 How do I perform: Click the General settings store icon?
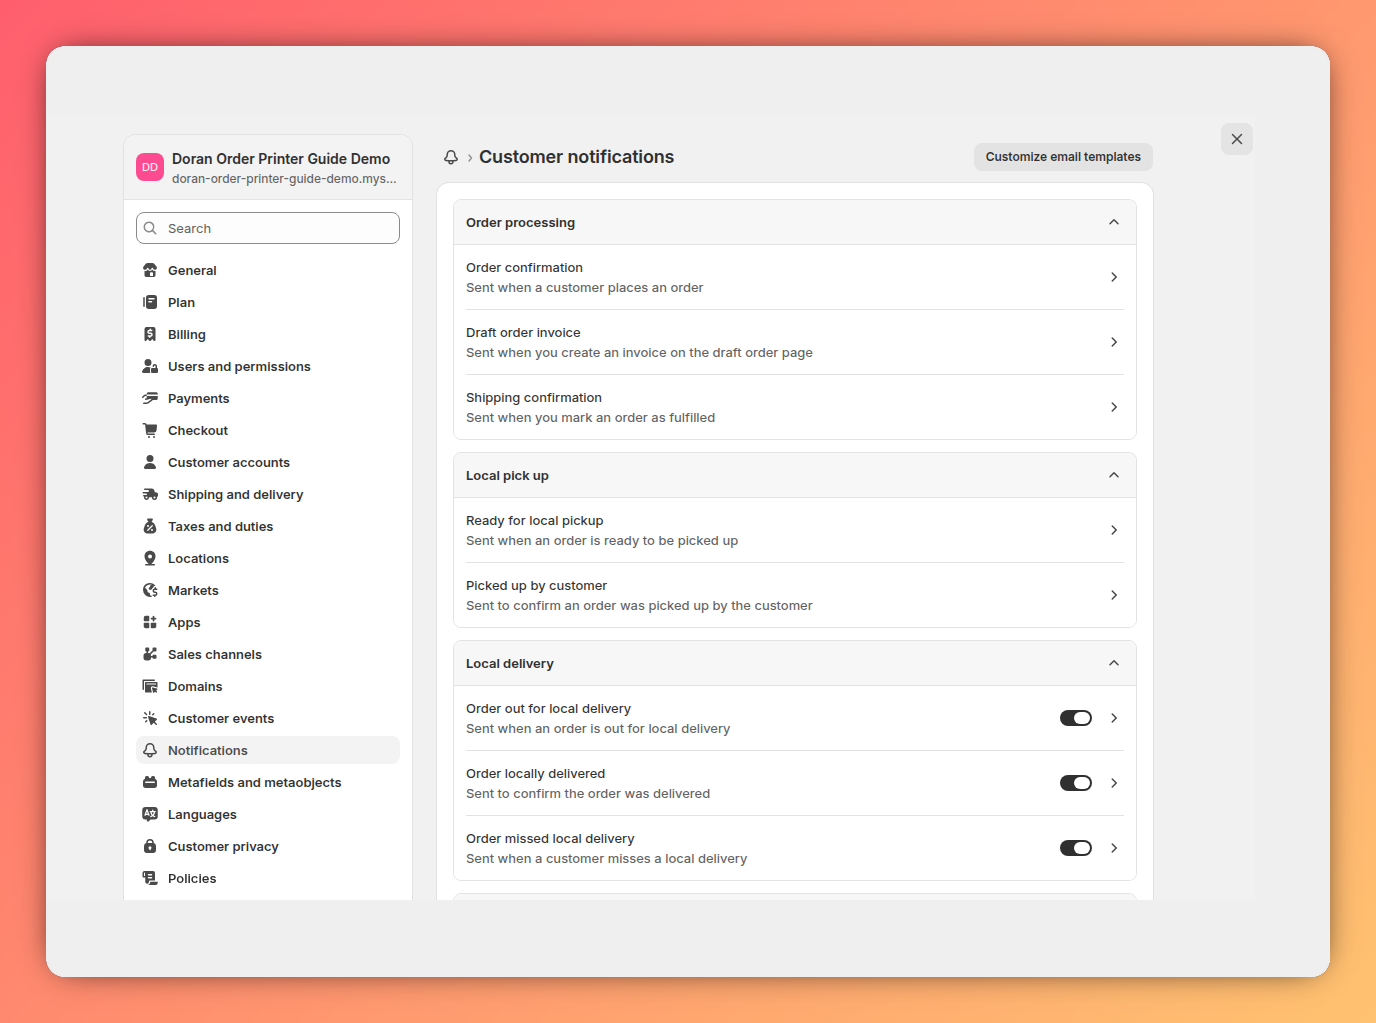(150, 270)
